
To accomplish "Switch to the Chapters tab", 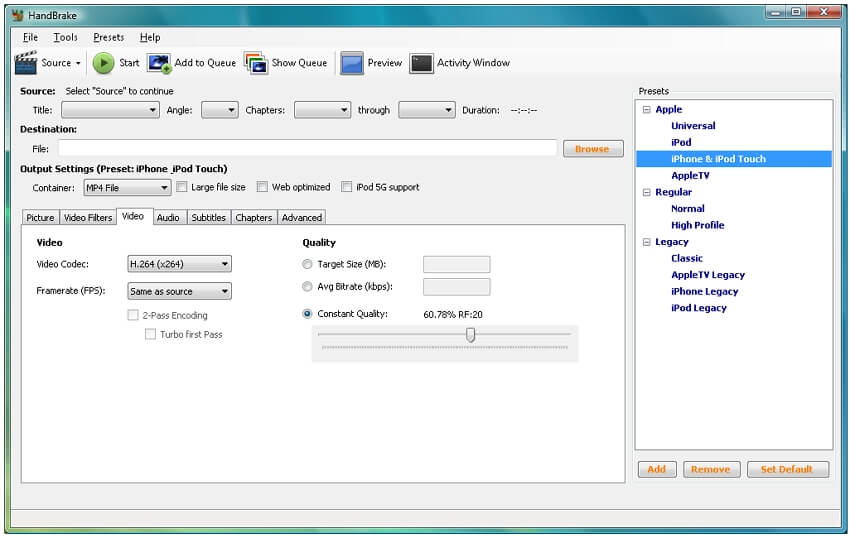I will [254, 217].
